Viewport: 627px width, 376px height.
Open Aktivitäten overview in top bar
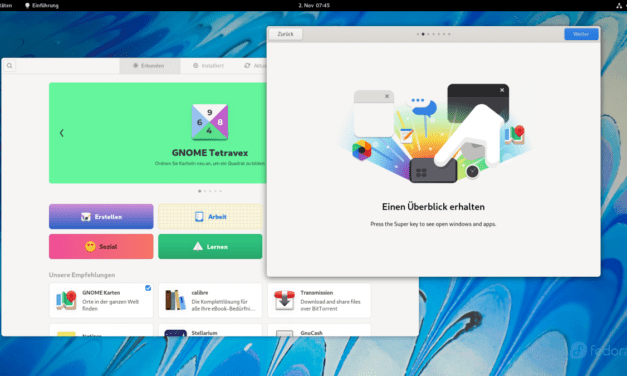[6, 6]
